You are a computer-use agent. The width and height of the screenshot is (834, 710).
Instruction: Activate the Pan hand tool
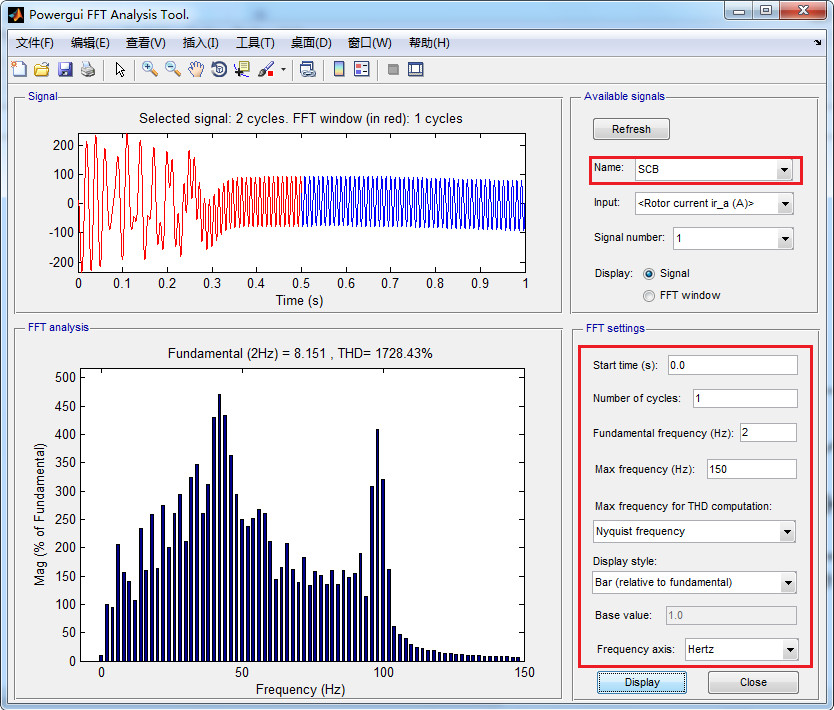(196, 69)
